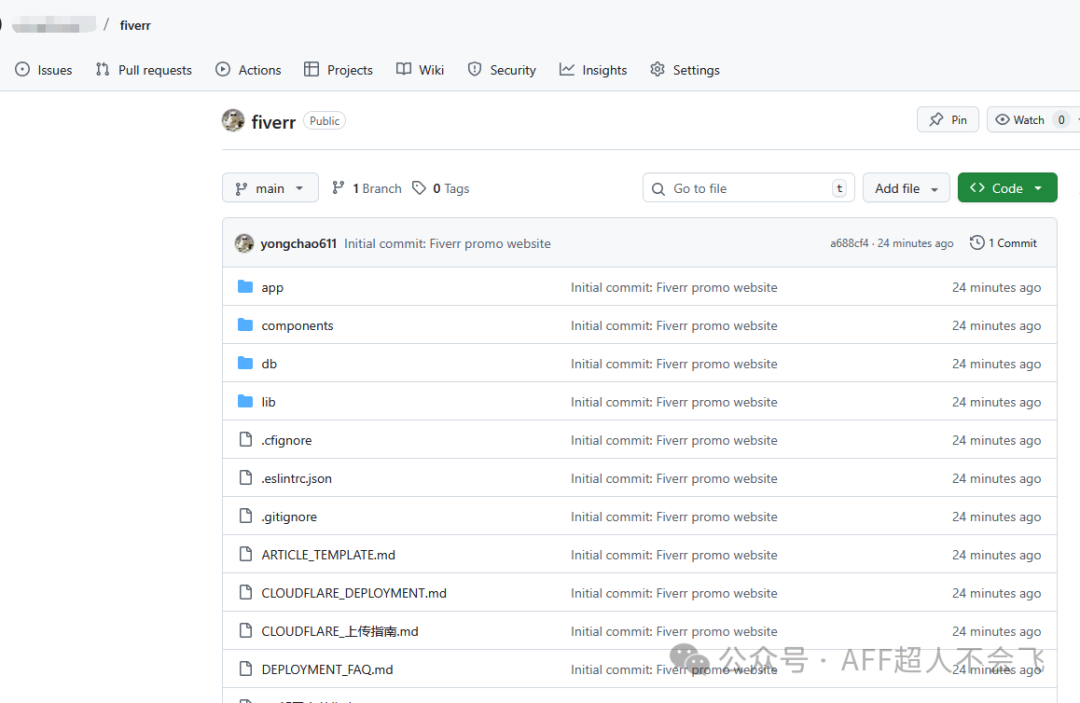1080x703 pixels.
Task: Click commit message in the db row
Action: coord(674,364)
